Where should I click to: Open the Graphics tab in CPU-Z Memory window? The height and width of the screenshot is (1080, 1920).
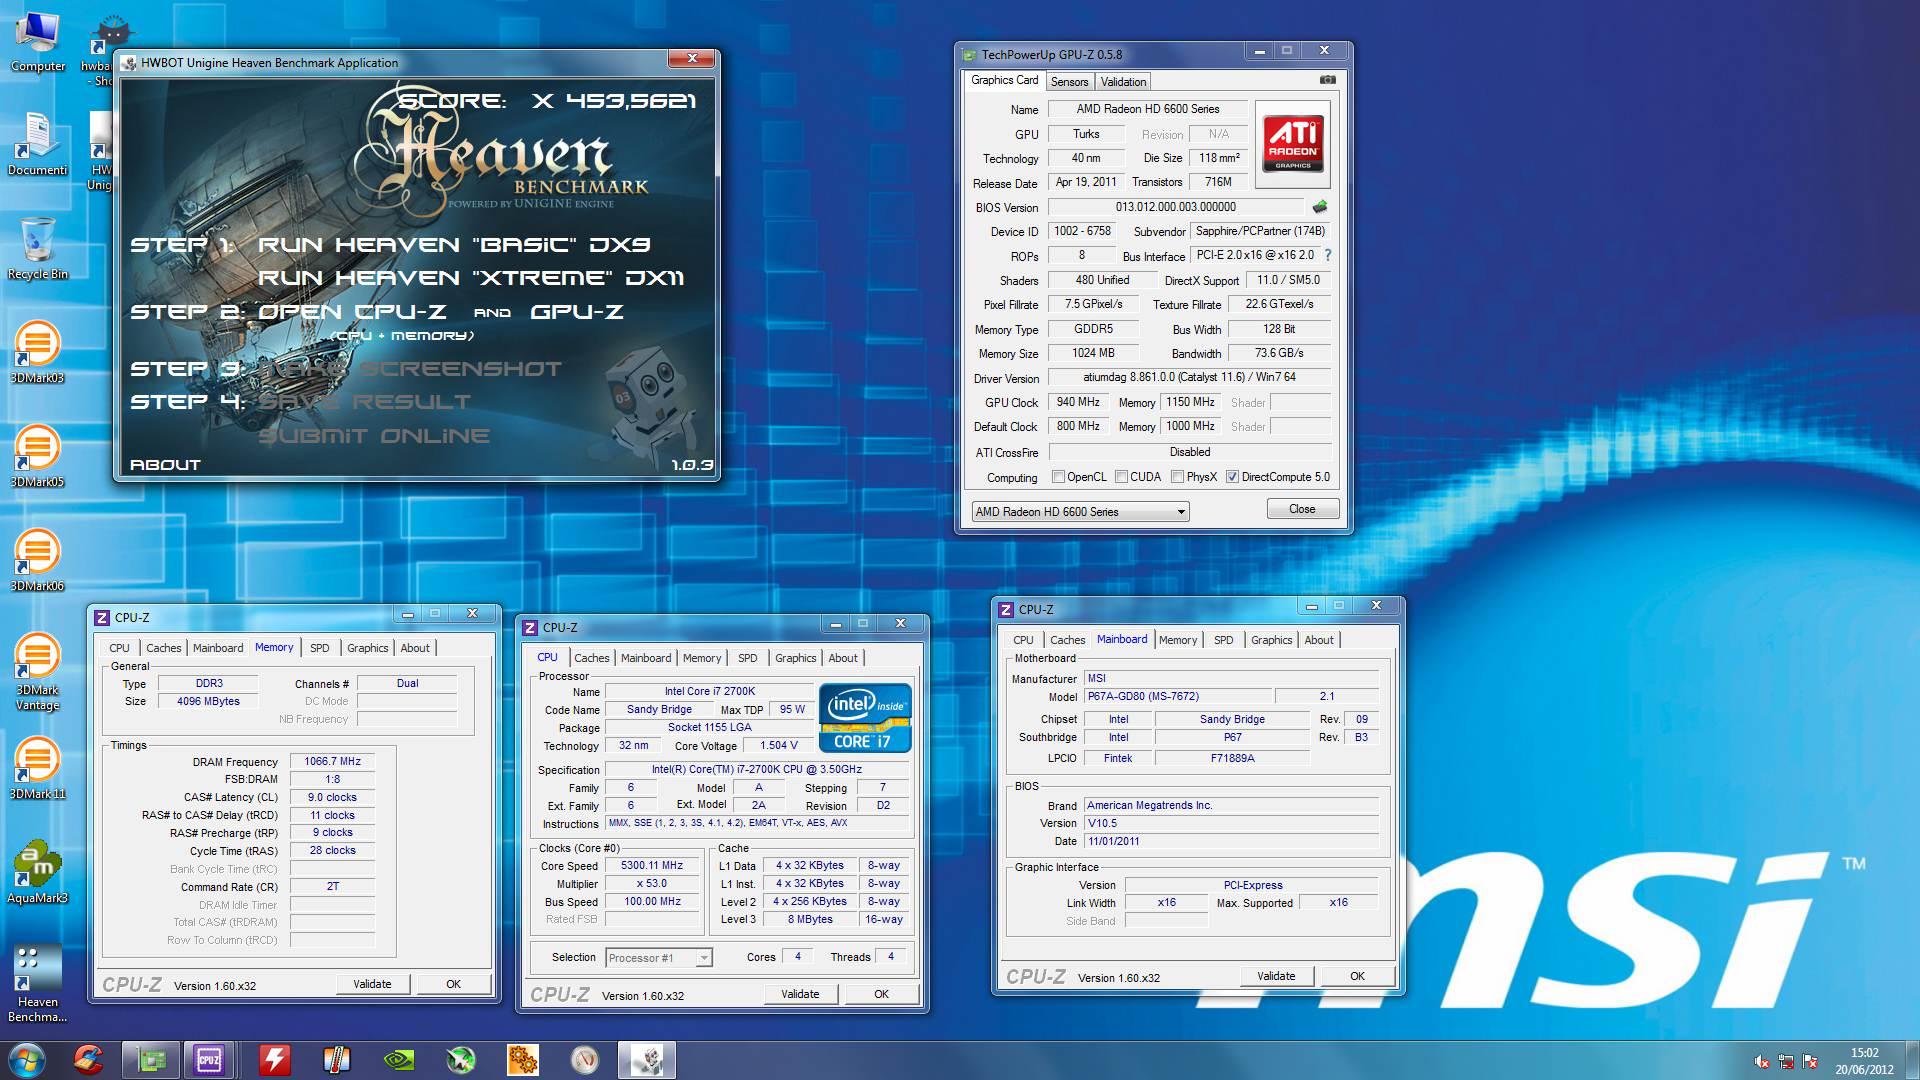[368, 648]
